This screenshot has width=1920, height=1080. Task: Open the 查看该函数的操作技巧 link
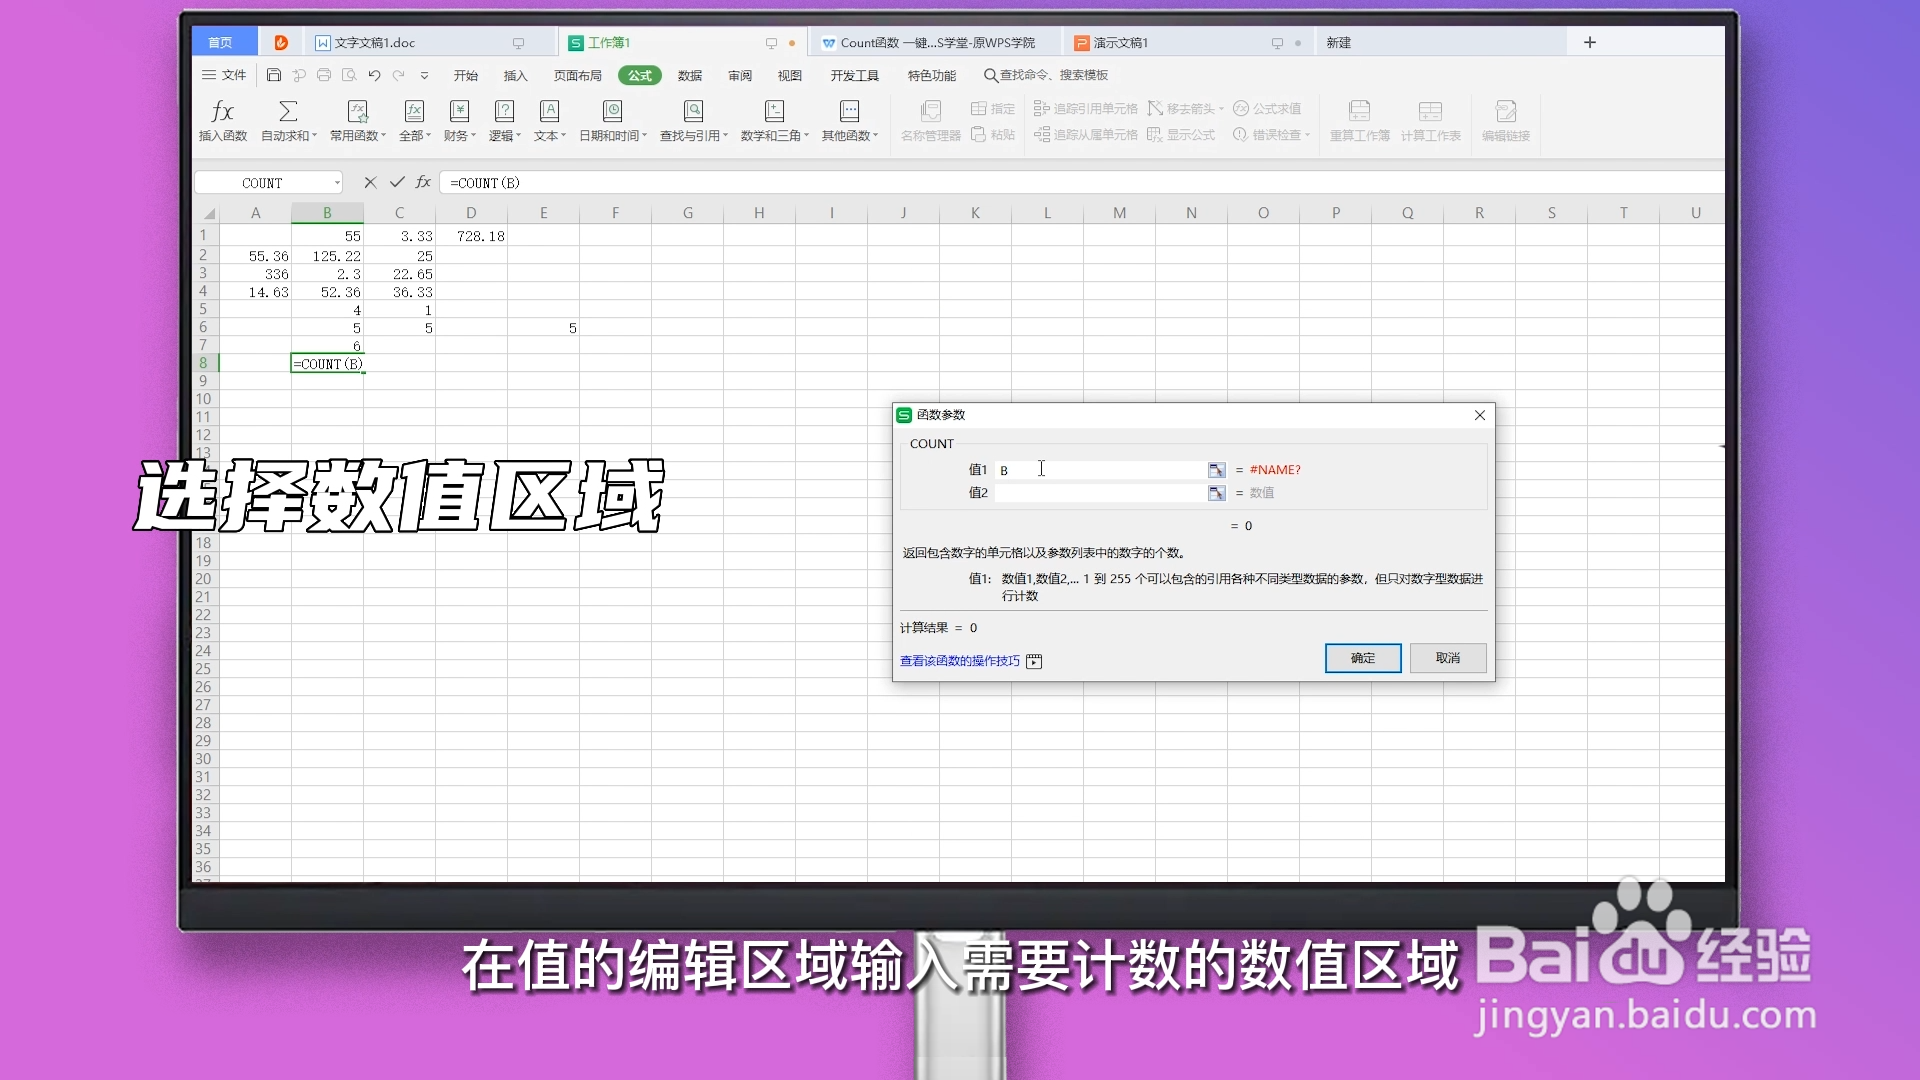pyautogui.click(x=960, y=661)
